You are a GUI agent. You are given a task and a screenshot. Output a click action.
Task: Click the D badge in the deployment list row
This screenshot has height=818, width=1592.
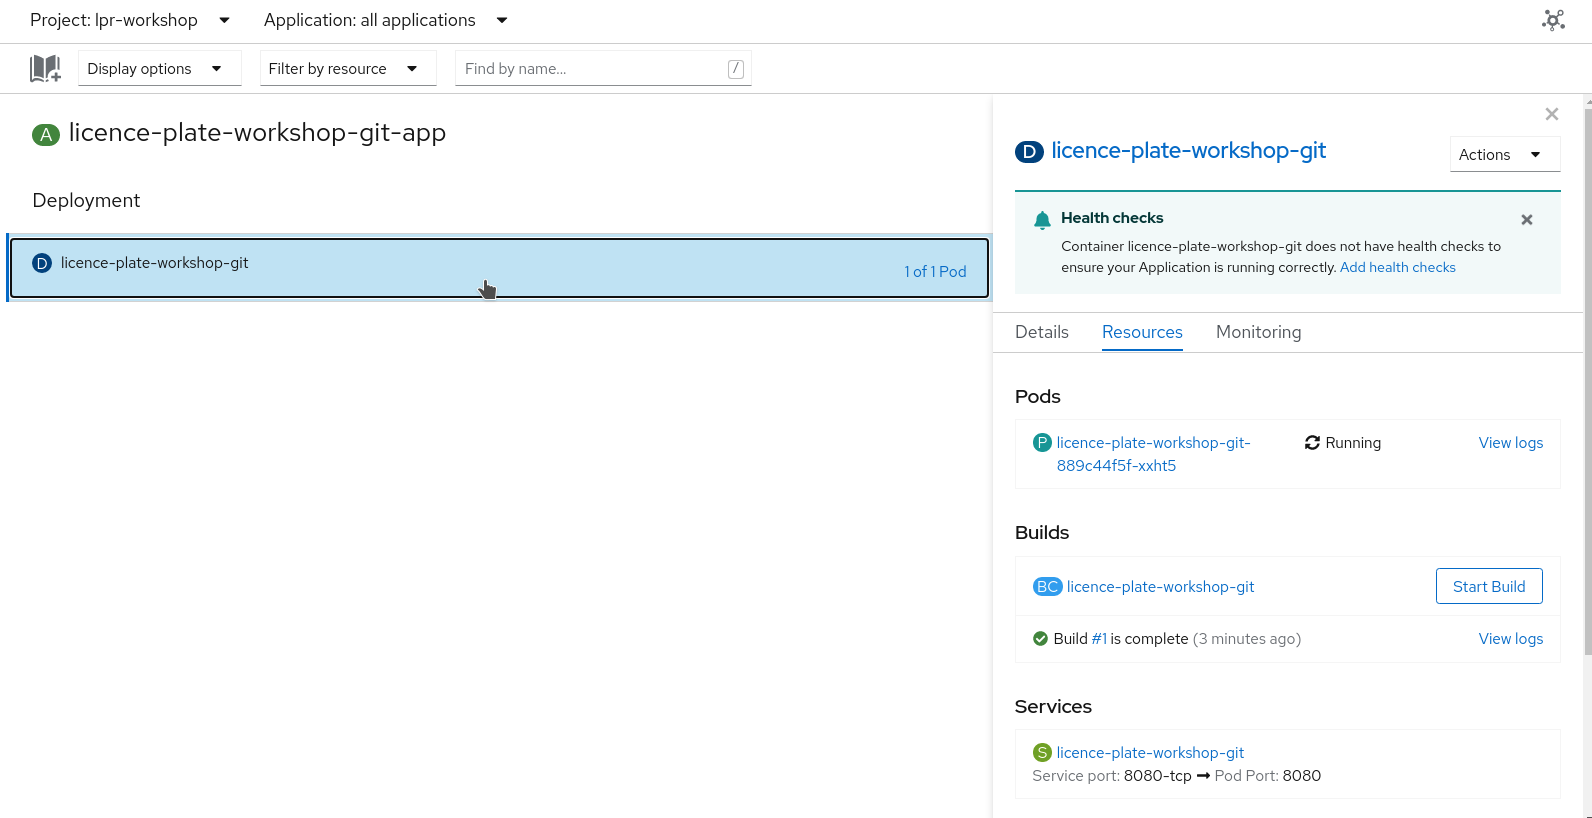pos(42,263)
